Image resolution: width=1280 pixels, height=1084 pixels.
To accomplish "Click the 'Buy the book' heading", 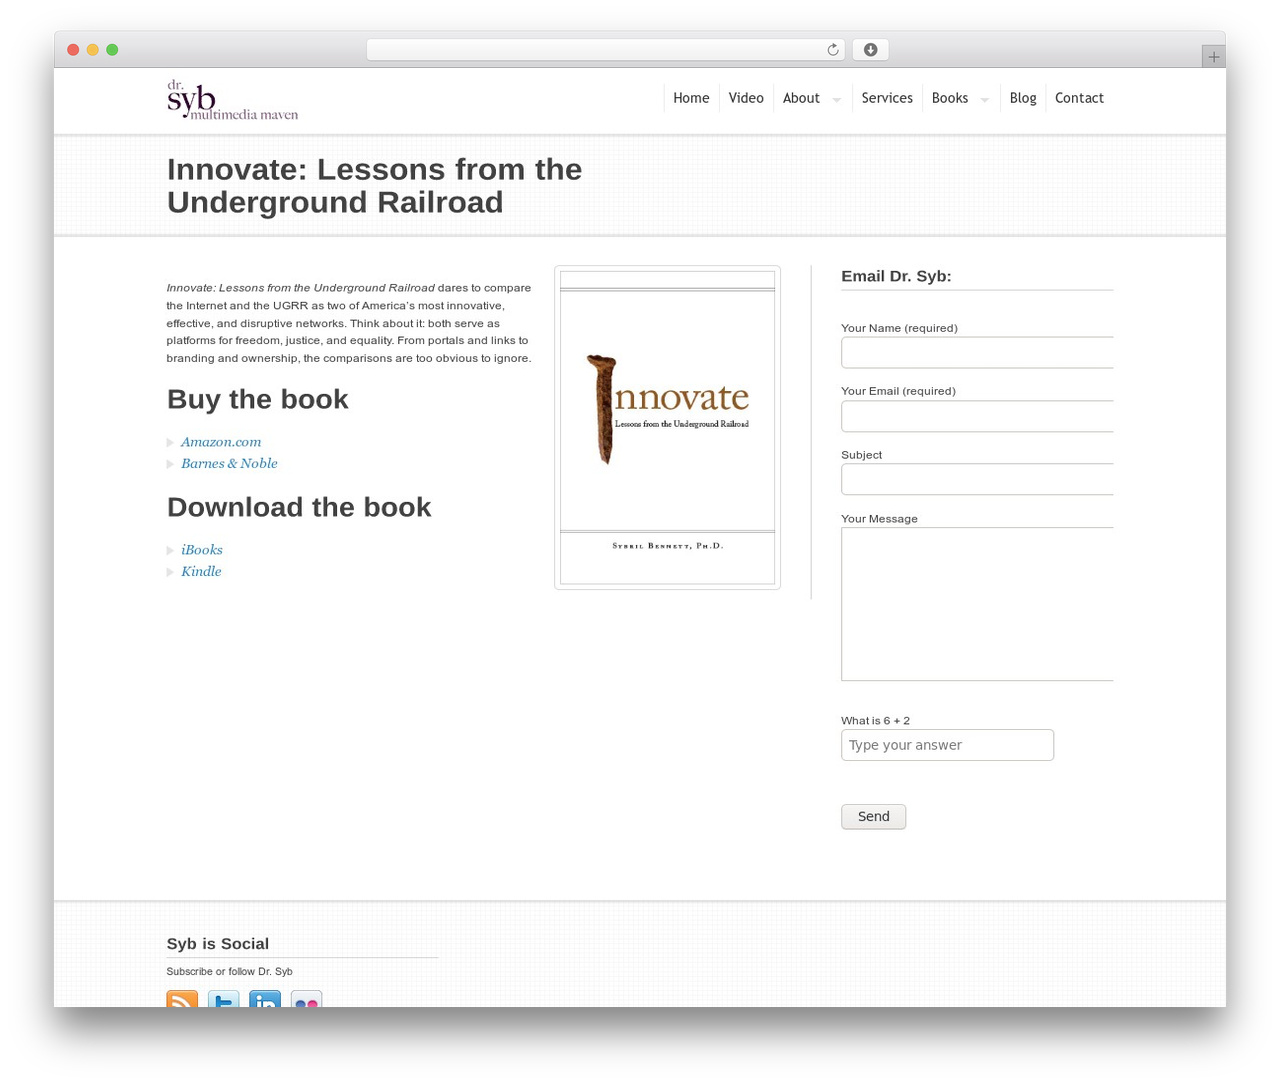I will 257,399.
